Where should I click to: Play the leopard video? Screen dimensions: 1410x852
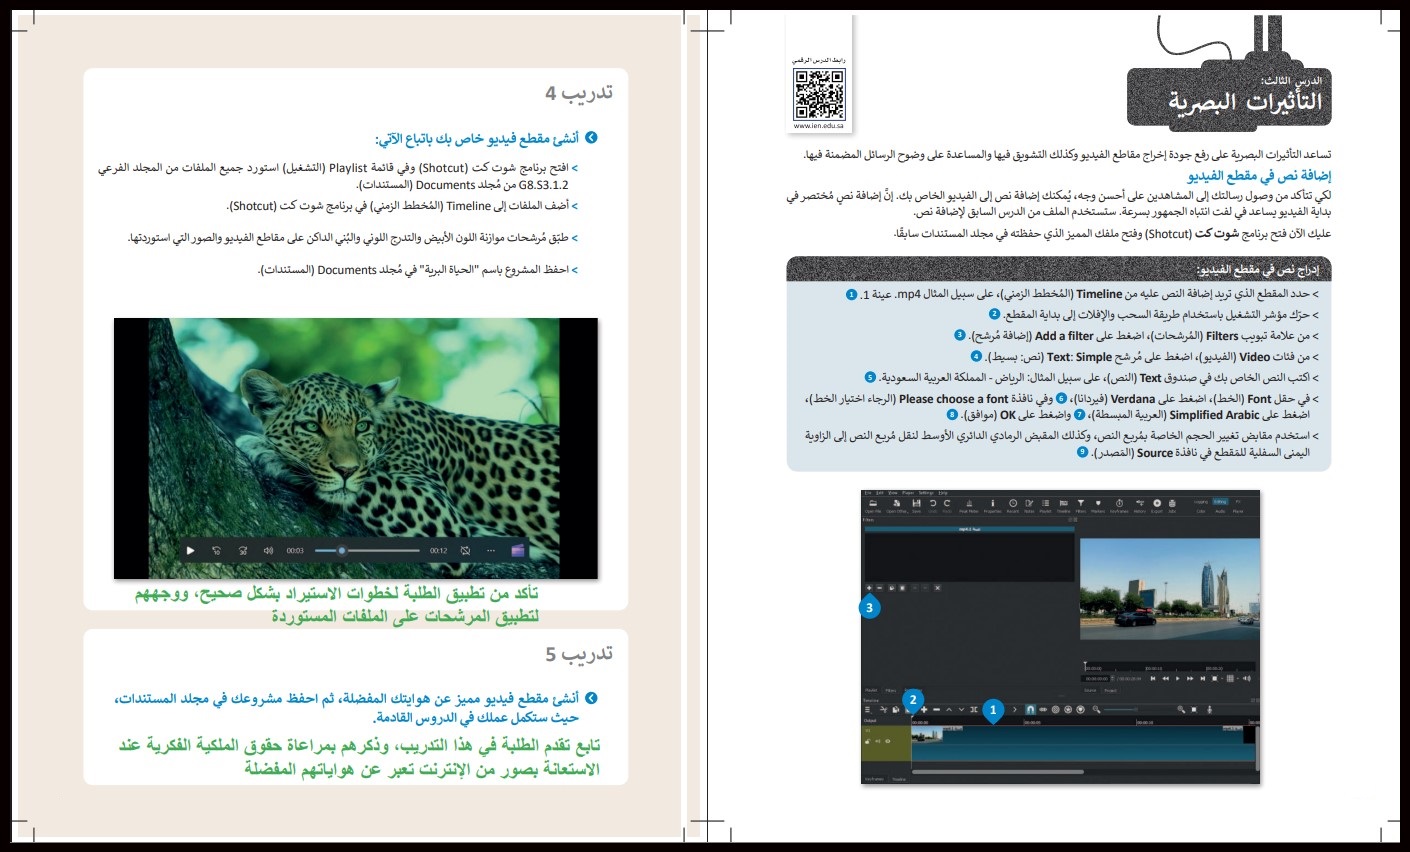click(190, 550)
